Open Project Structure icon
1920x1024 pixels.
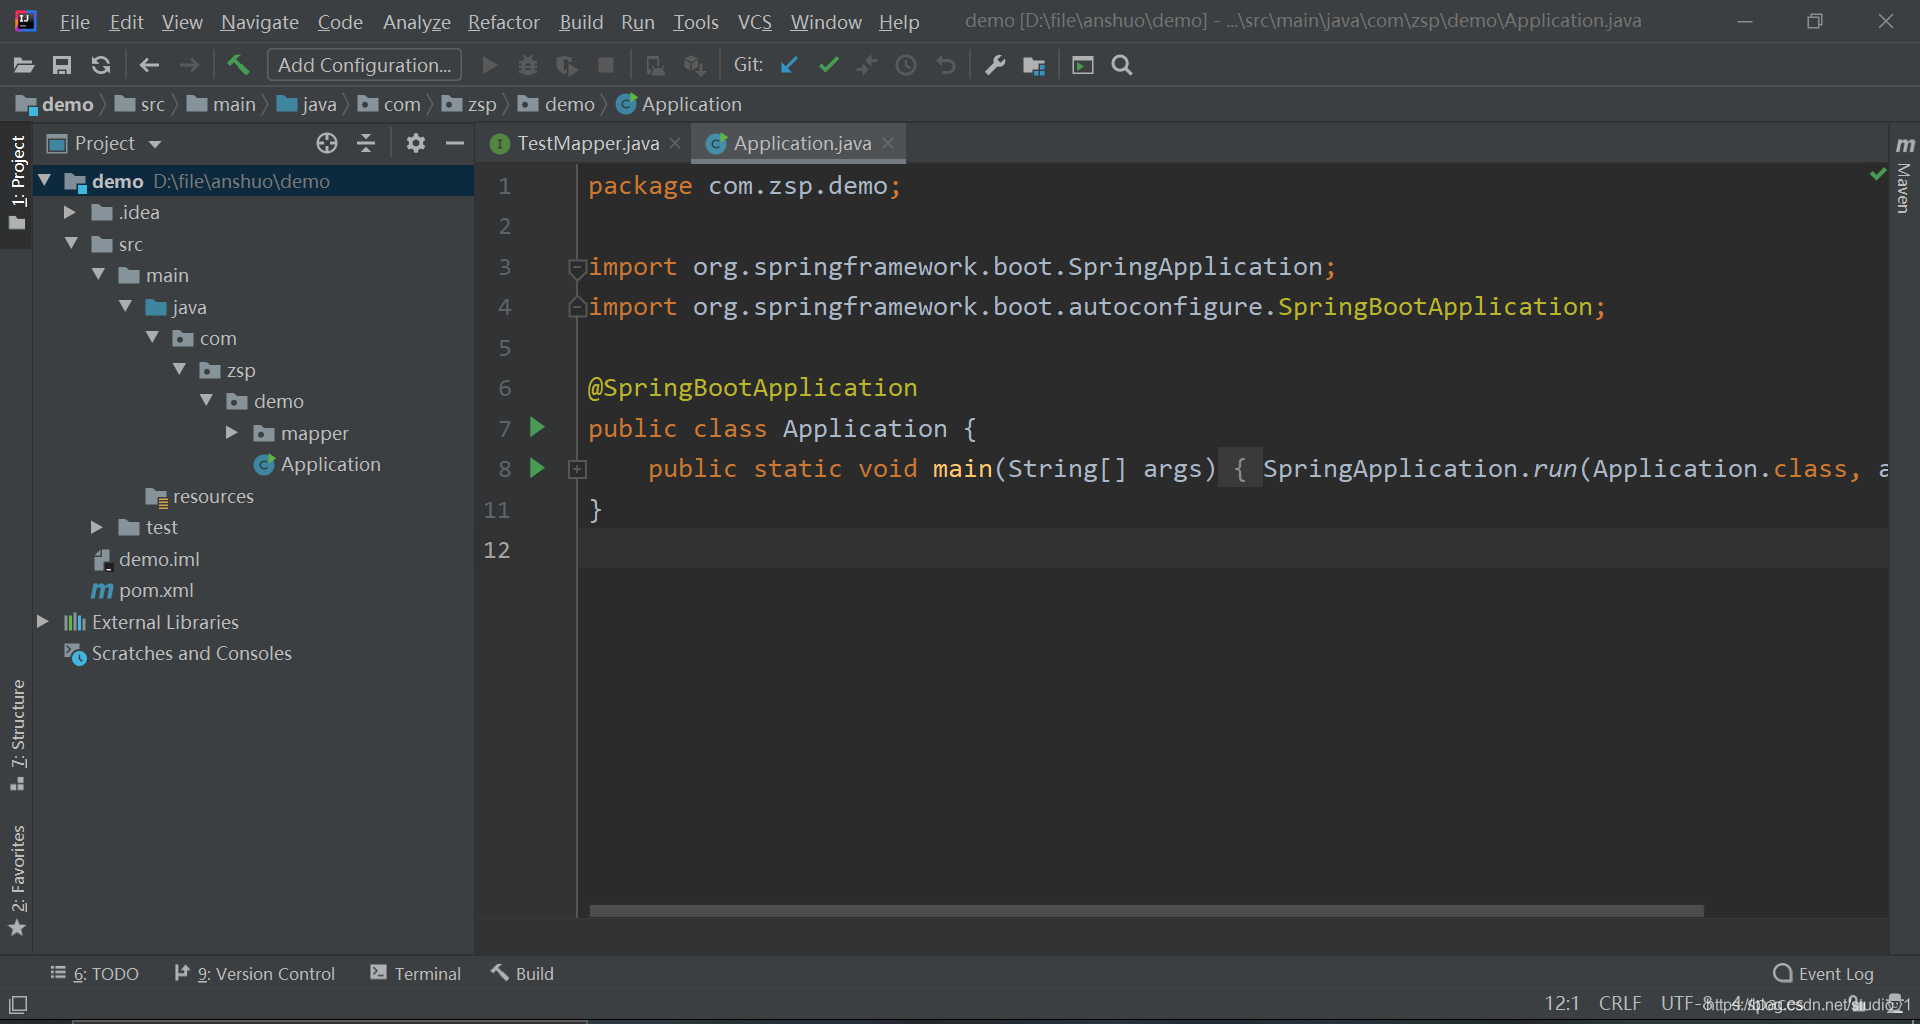pos(1034,65)
